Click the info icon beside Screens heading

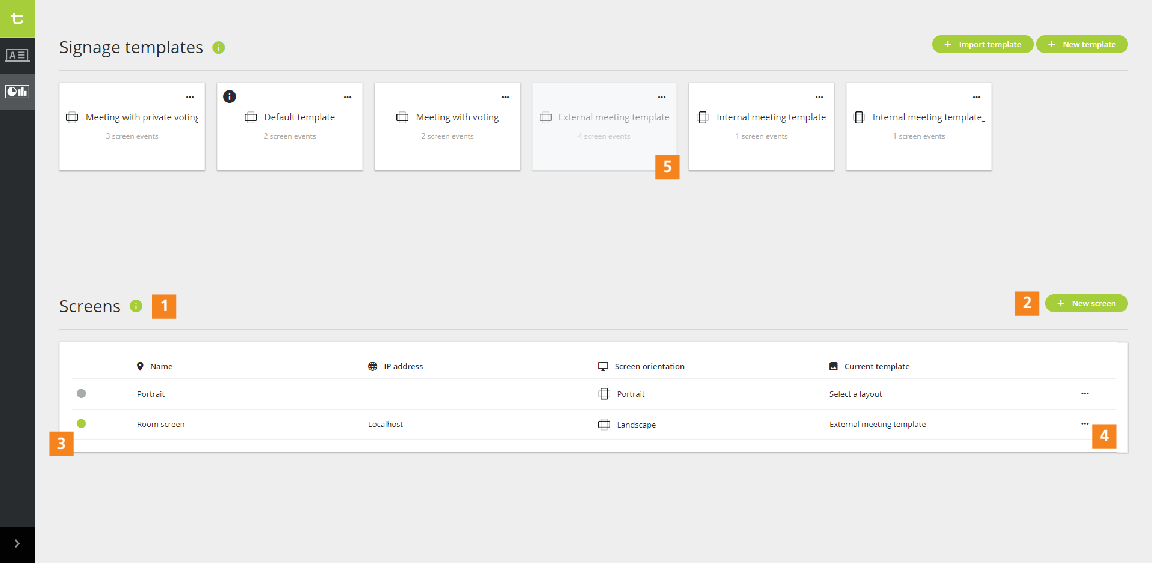click(136, 306)
